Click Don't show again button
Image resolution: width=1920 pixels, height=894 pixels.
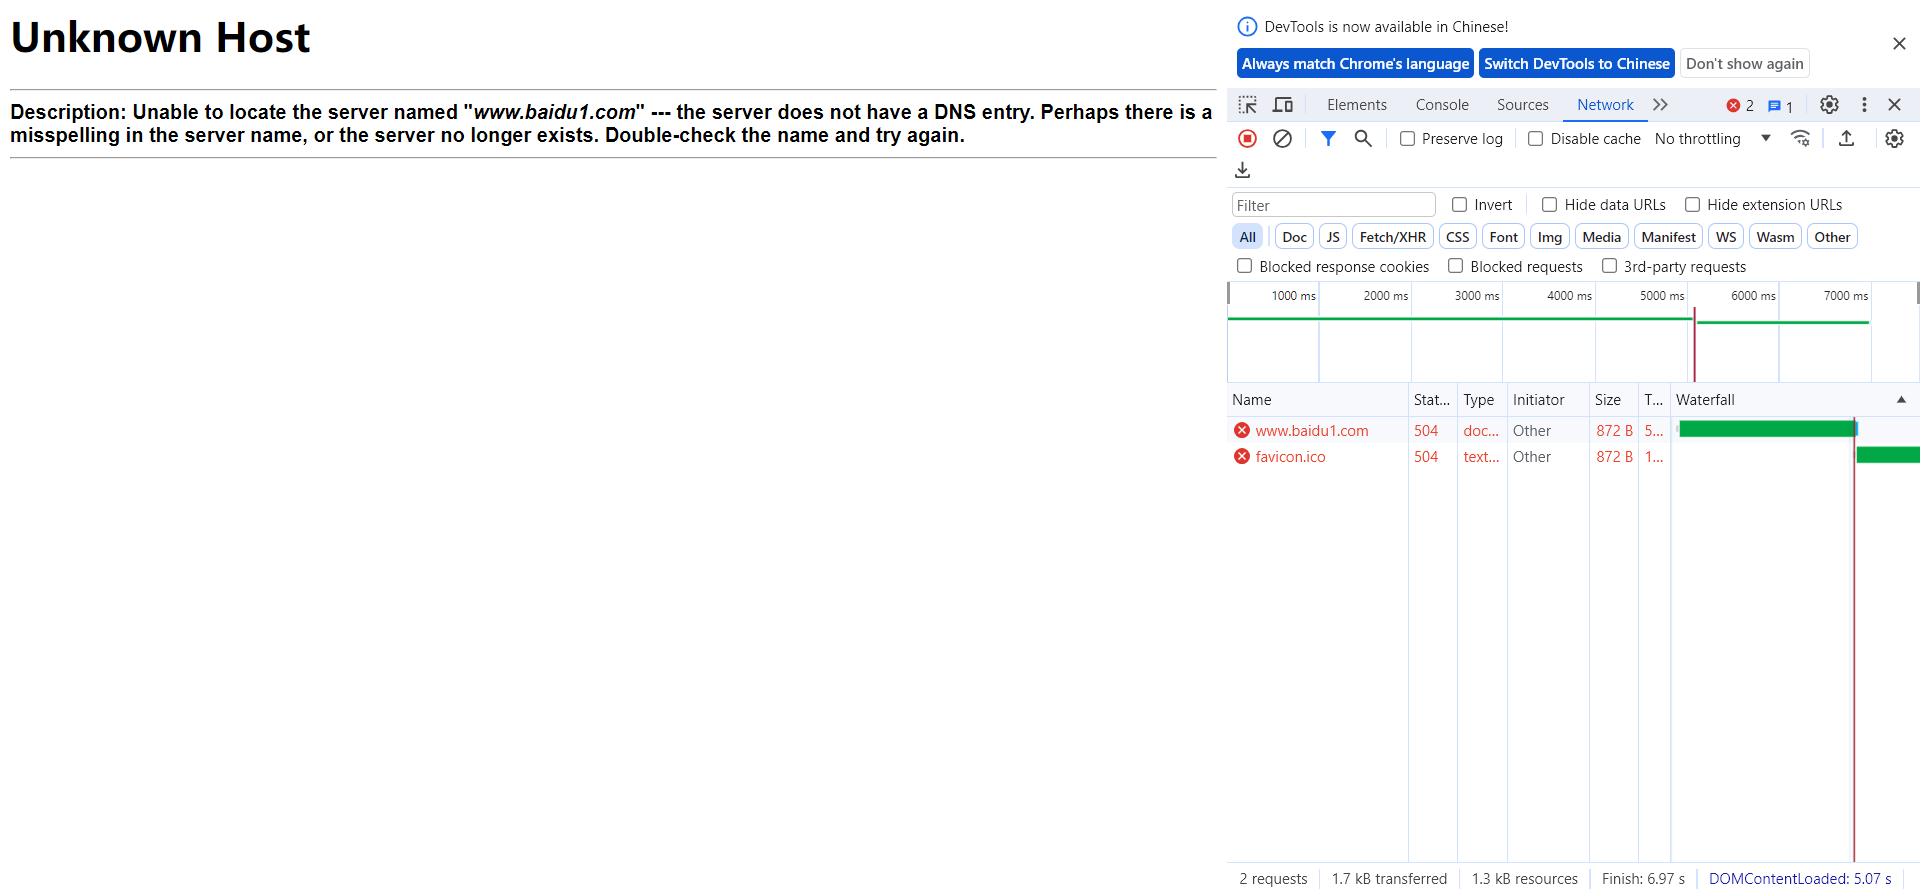1745,64
